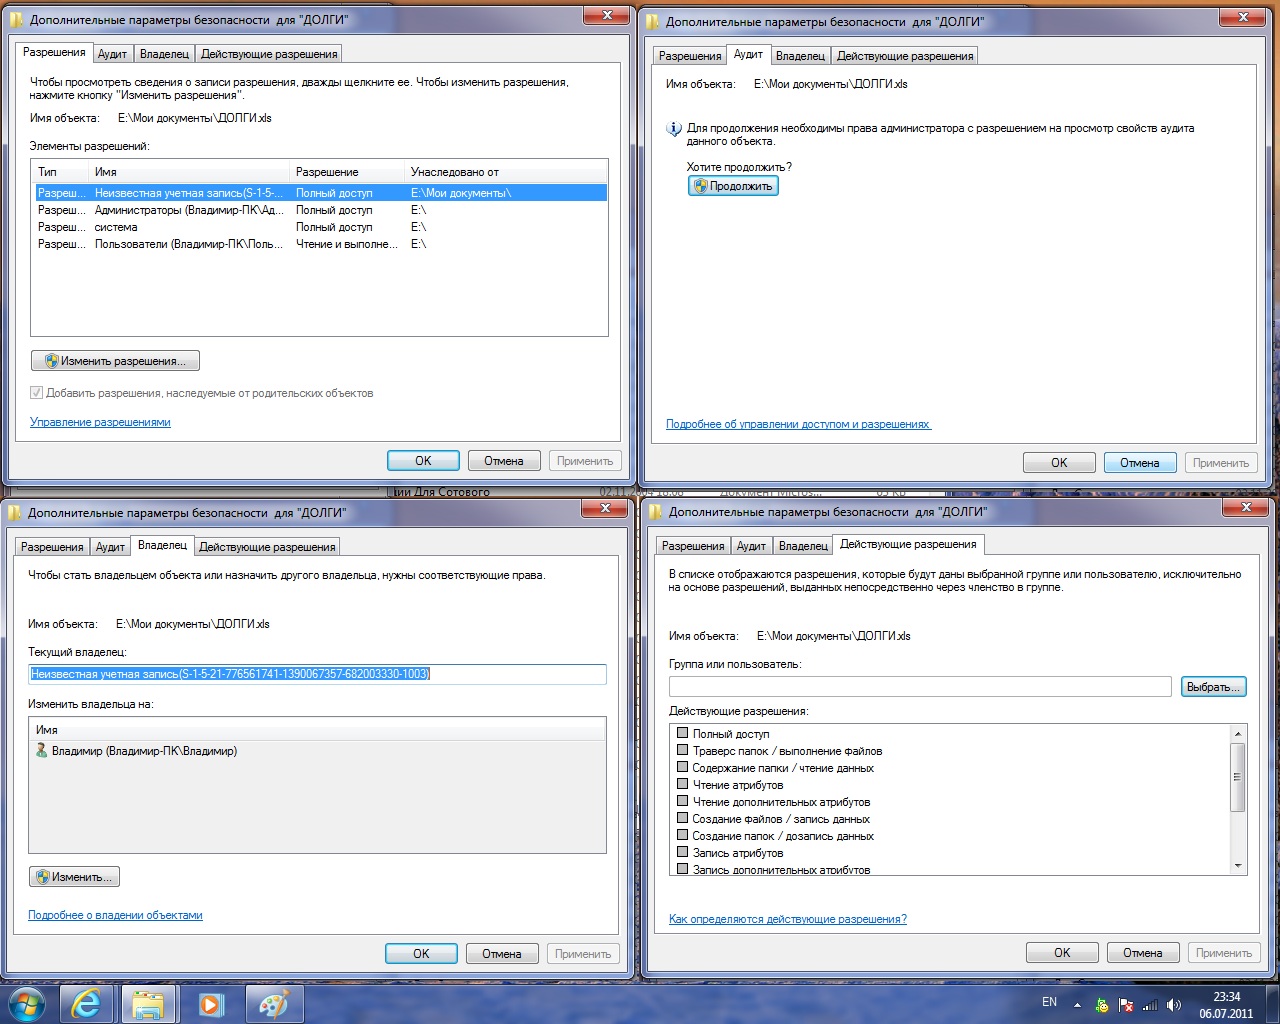Click the Разрешение column header

(347, 172)
